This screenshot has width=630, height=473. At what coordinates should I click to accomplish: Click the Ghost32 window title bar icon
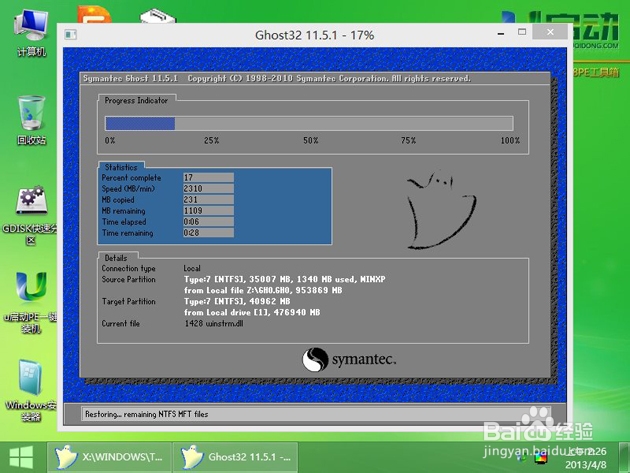tap(71, 35)
